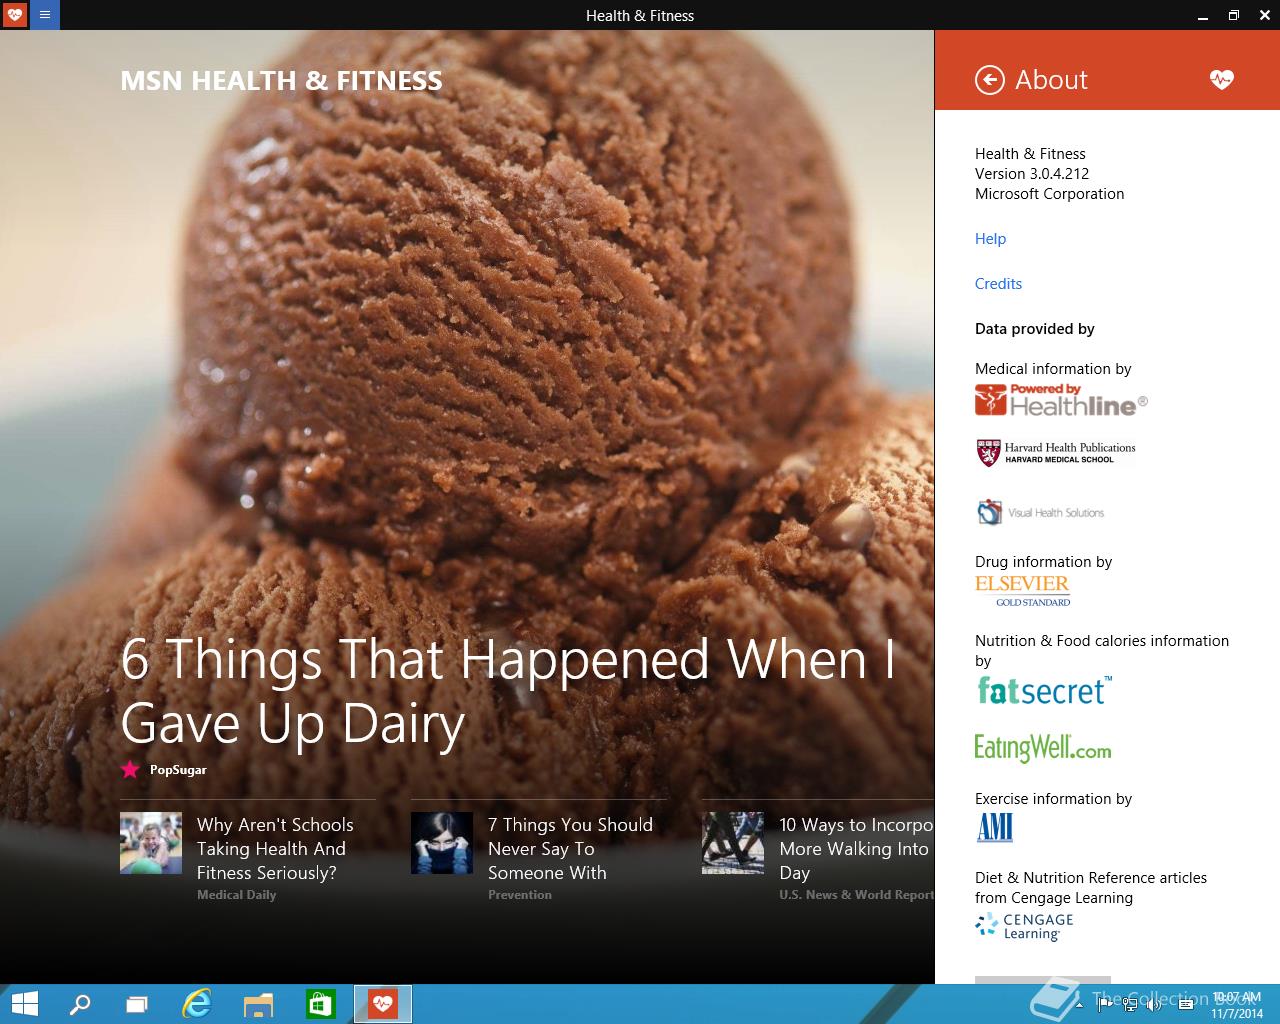1280x1024 pixels.
Task: Click the Elsevier Gold Standard logo
Action: tap(1023, 591)
